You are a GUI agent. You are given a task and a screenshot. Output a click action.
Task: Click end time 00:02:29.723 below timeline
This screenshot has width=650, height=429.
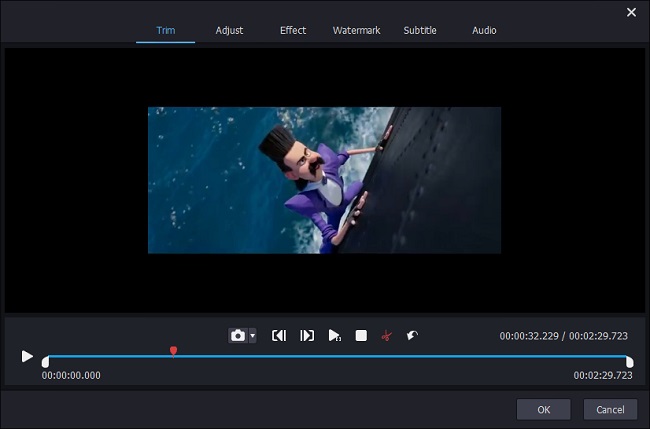pyautogui.click(x=603, y=375)
